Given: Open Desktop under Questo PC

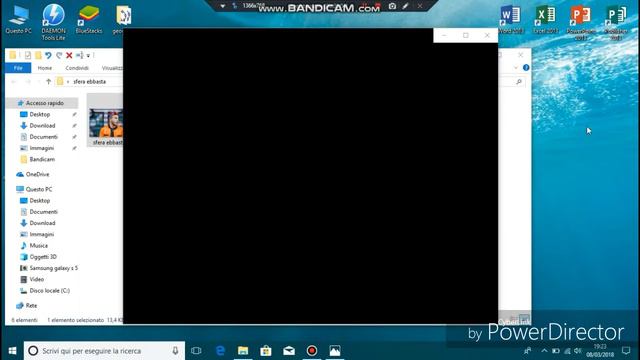Looking at the screenshot, I should point(40,201).
